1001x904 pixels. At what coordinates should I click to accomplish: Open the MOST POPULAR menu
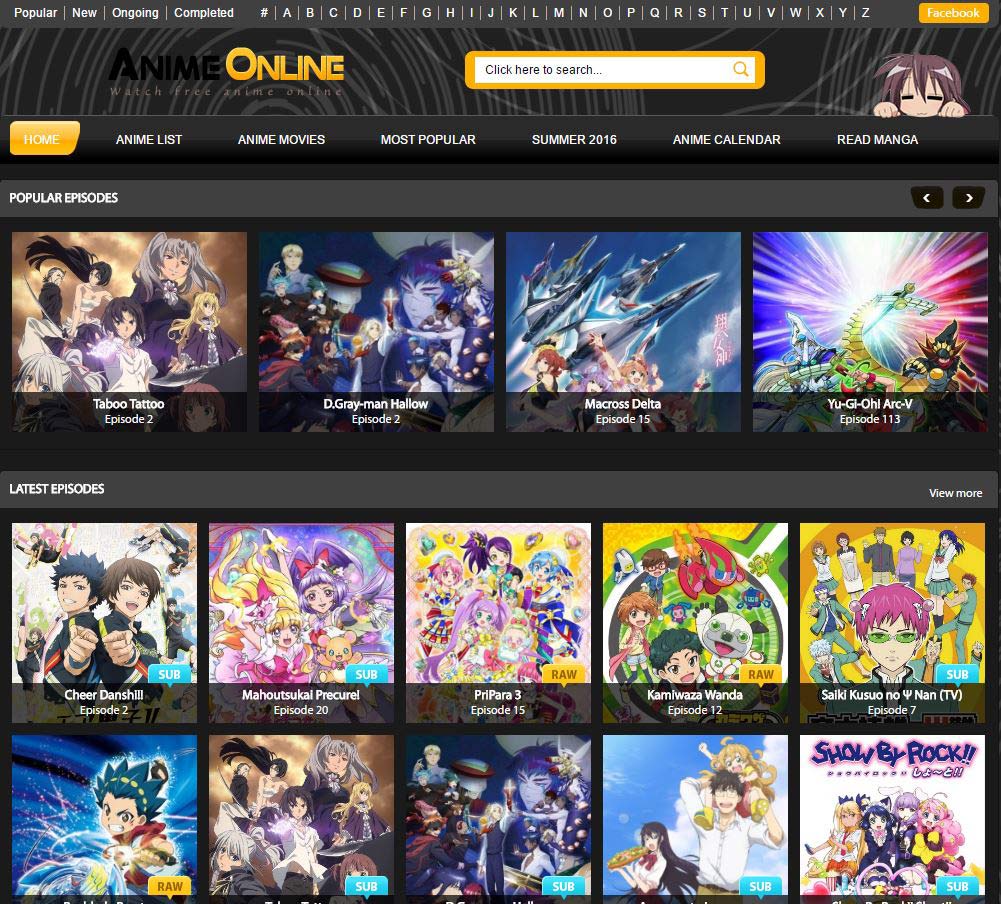pos(428,139)
